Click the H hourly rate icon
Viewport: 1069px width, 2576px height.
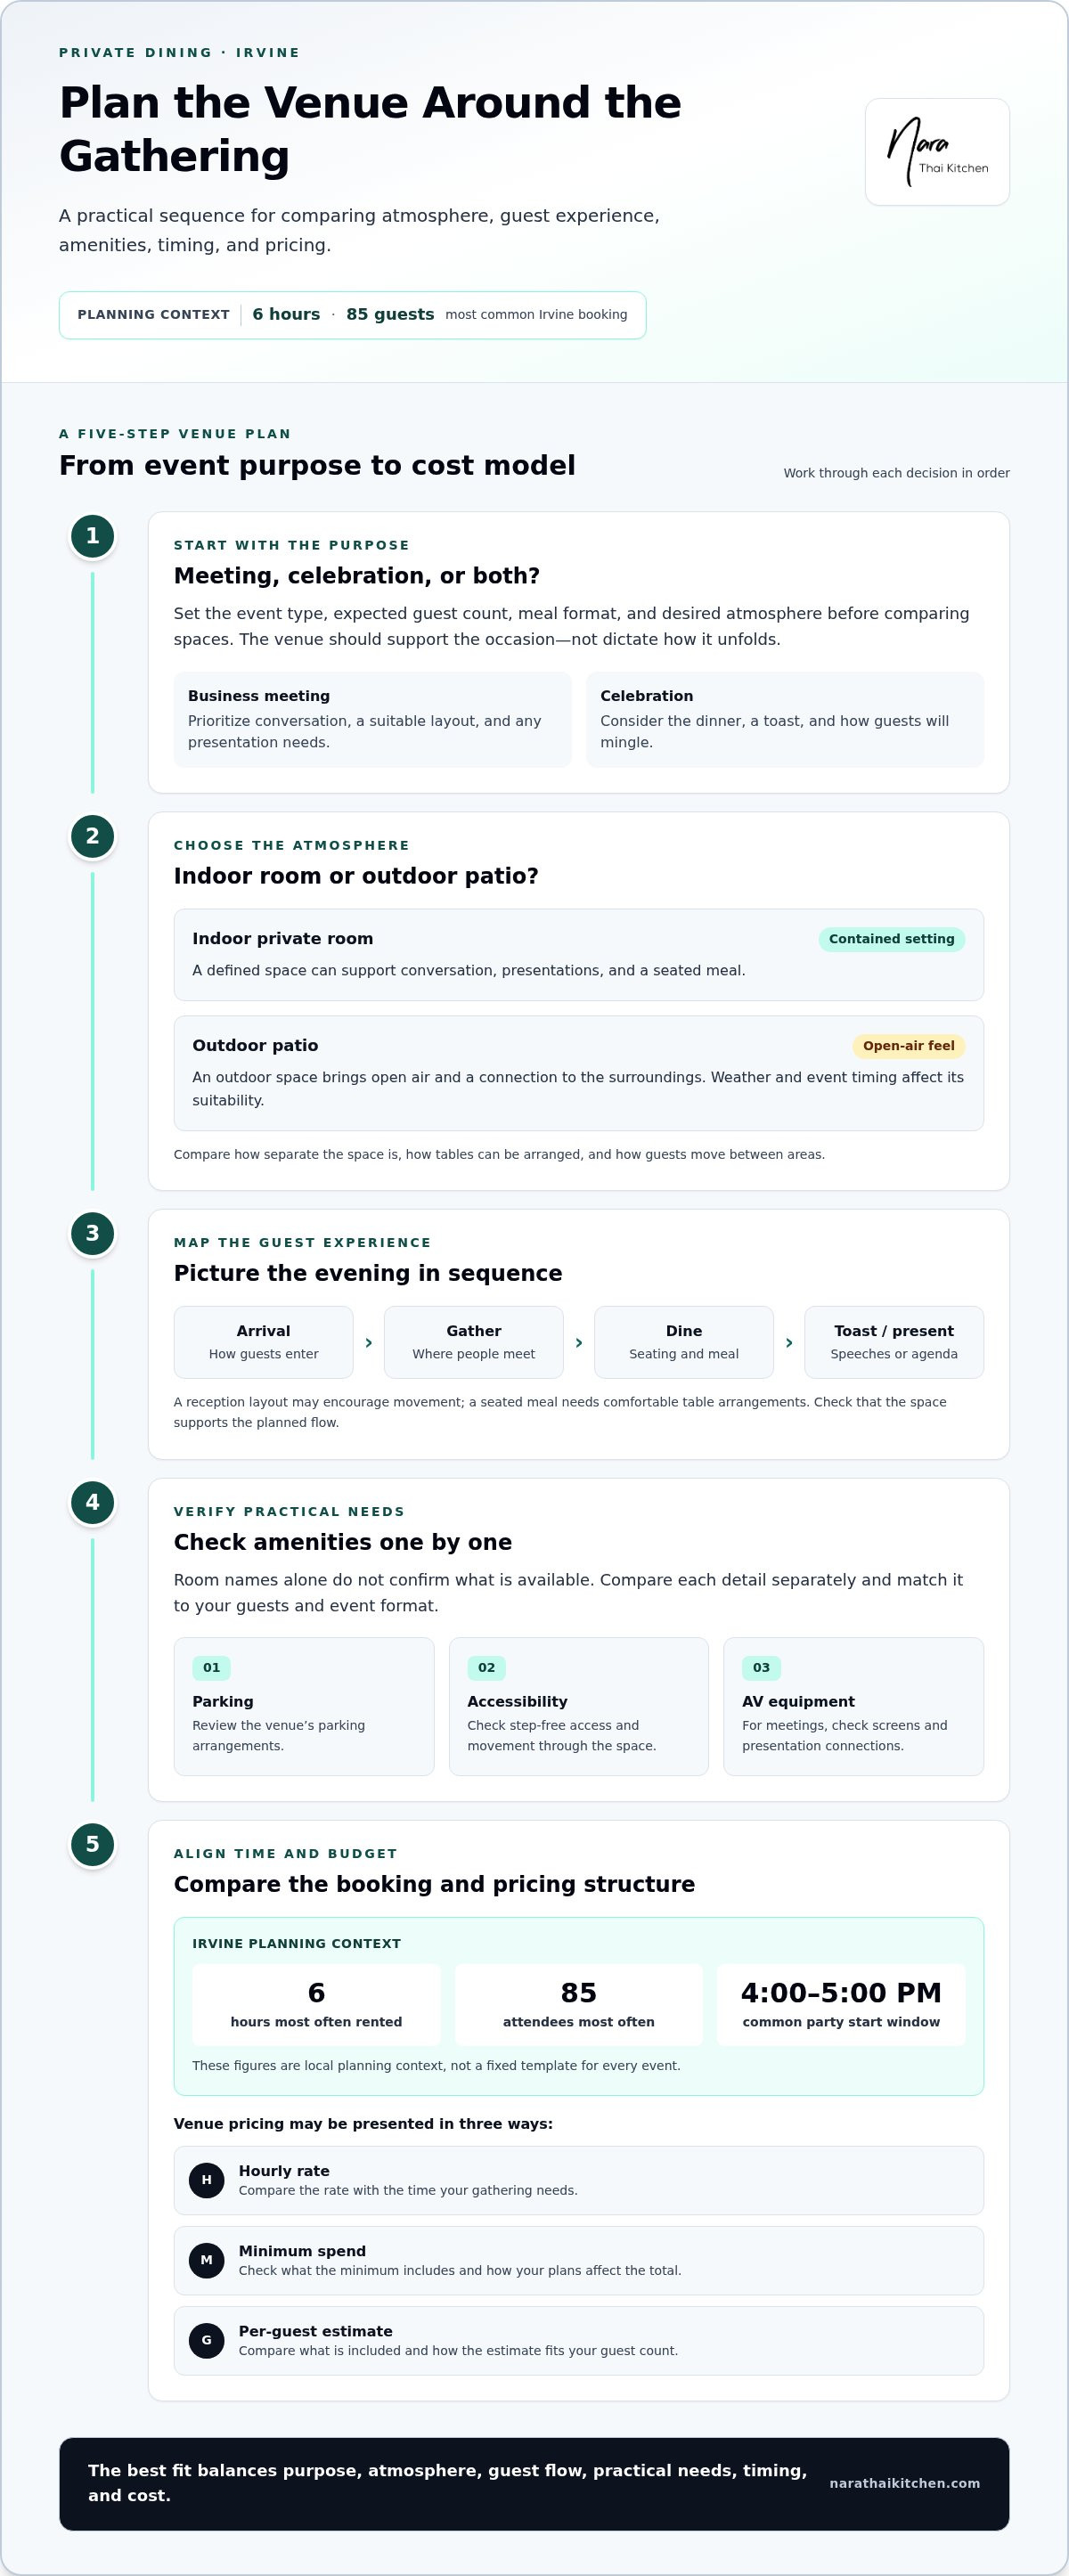pos(207,2180)
